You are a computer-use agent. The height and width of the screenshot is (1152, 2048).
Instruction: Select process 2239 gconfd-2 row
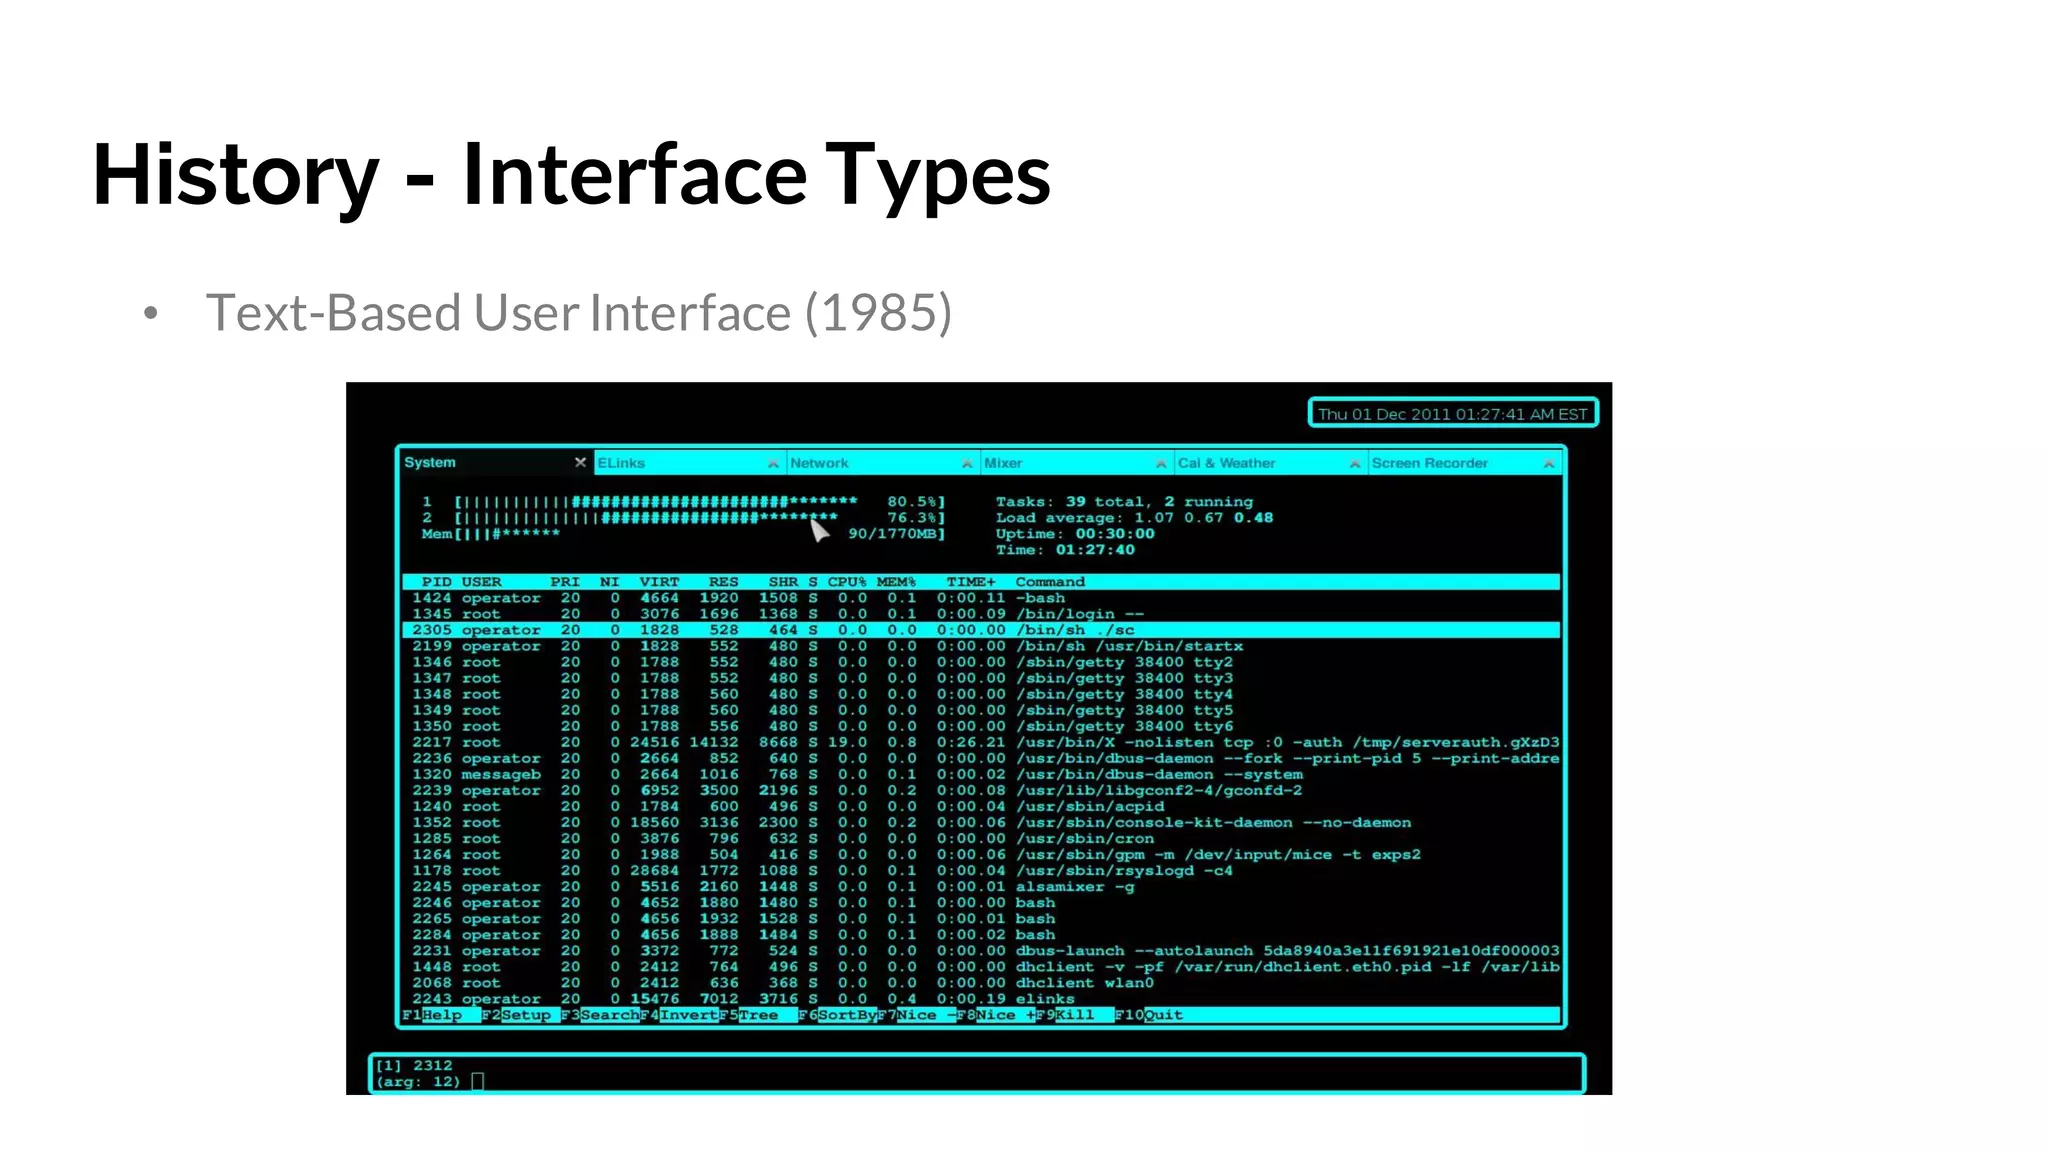click(981, 790)
